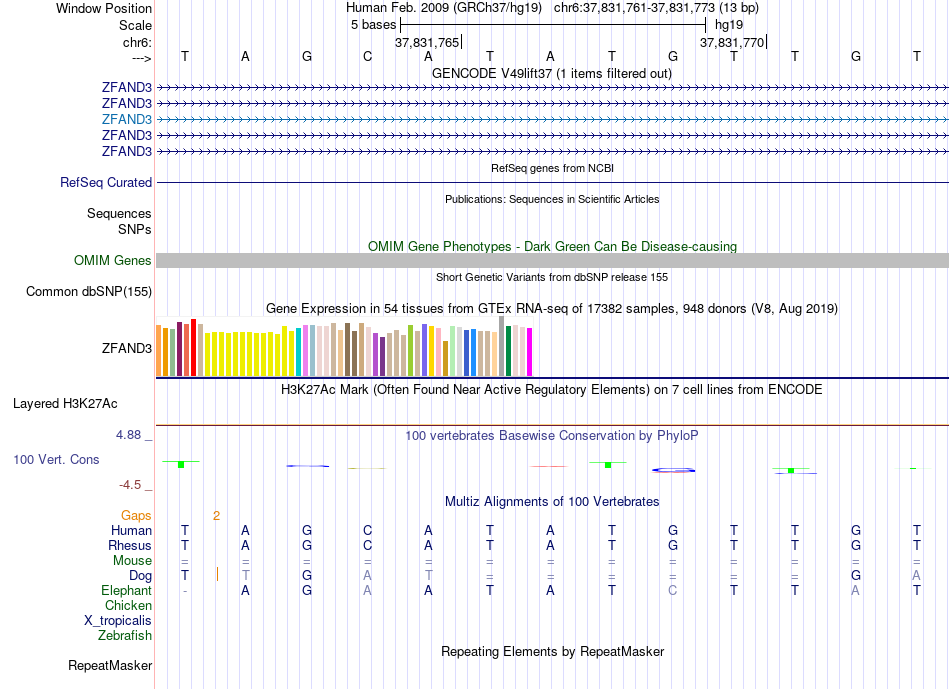The image size is (950, 689).
Task: Click the RepeatMasker track label
Action: (110, 665)
